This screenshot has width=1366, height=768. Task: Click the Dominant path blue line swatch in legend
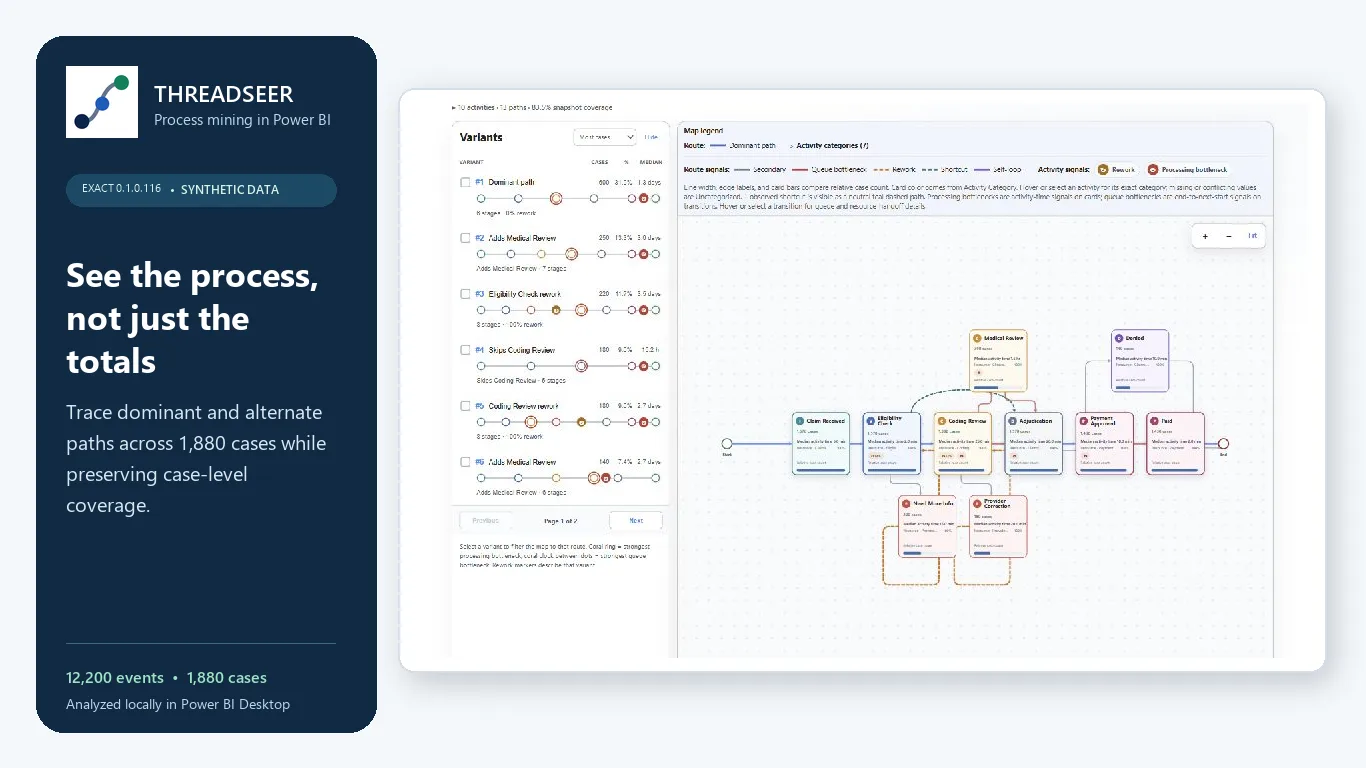coord(718,146)
